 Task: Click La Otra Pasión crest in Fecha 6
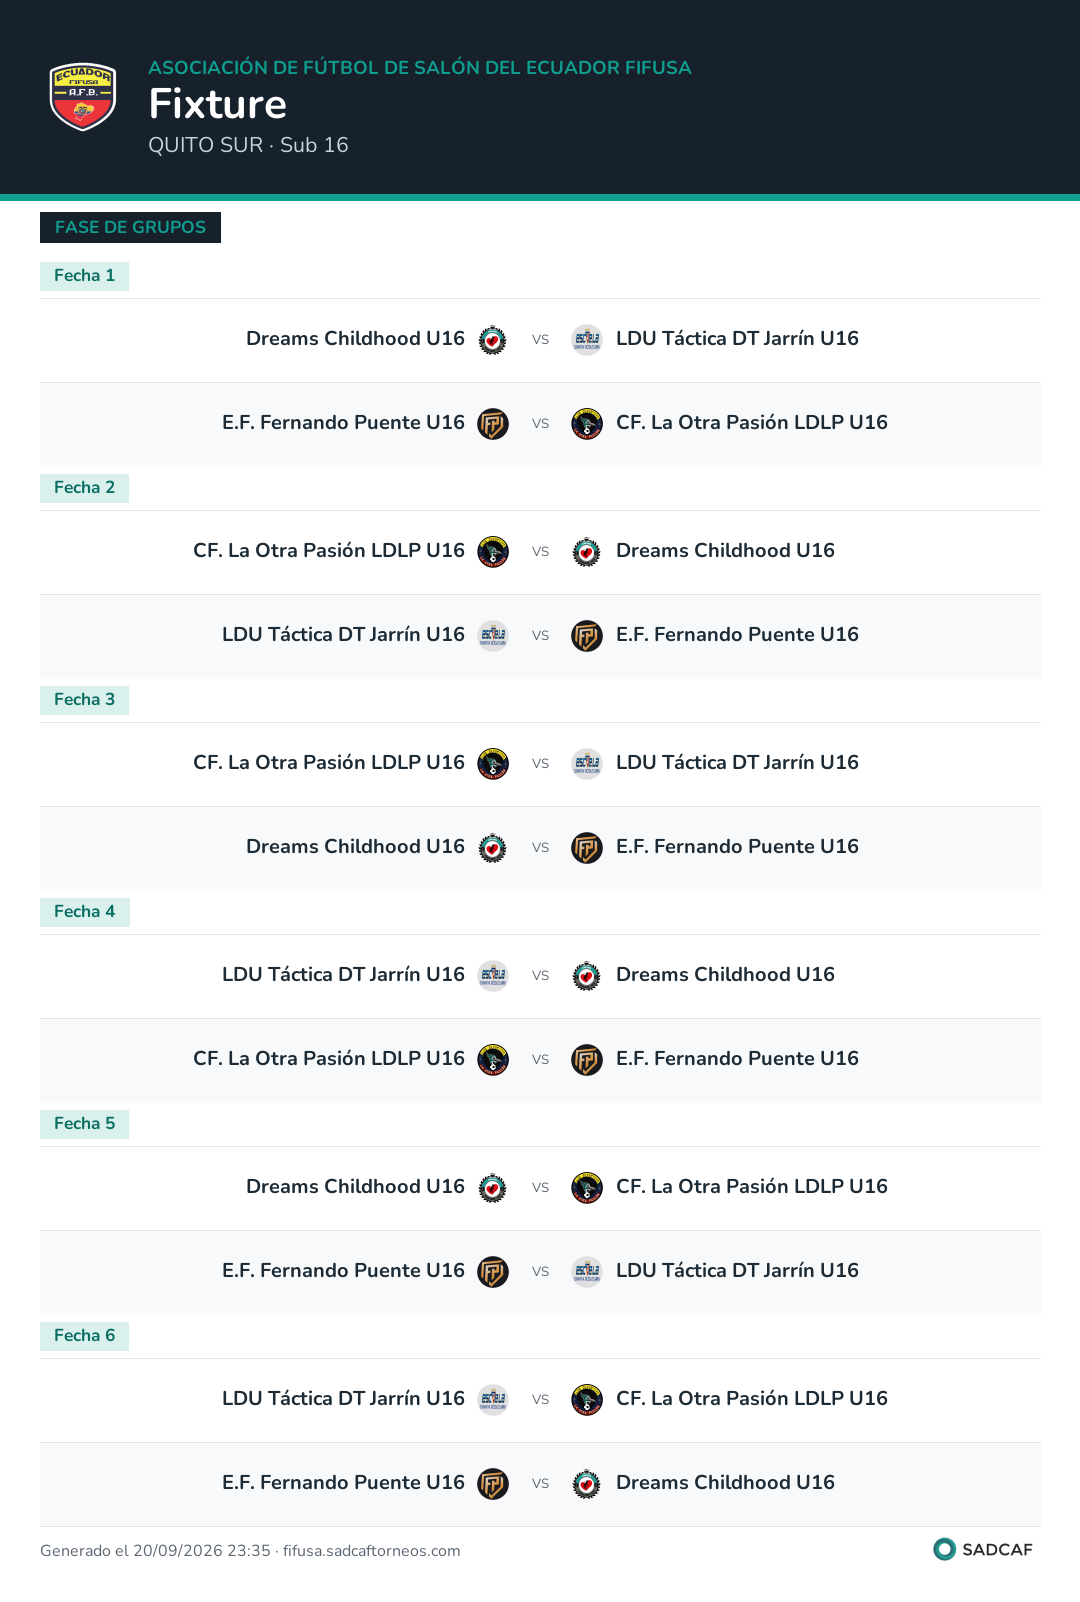click(587, 1400)
